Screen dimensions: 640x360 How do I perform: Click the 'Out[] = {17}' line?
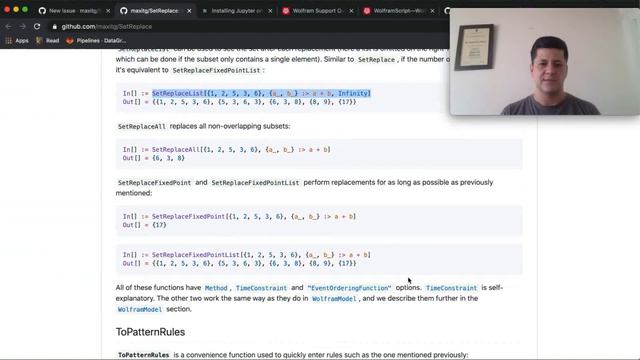point(144,225)
